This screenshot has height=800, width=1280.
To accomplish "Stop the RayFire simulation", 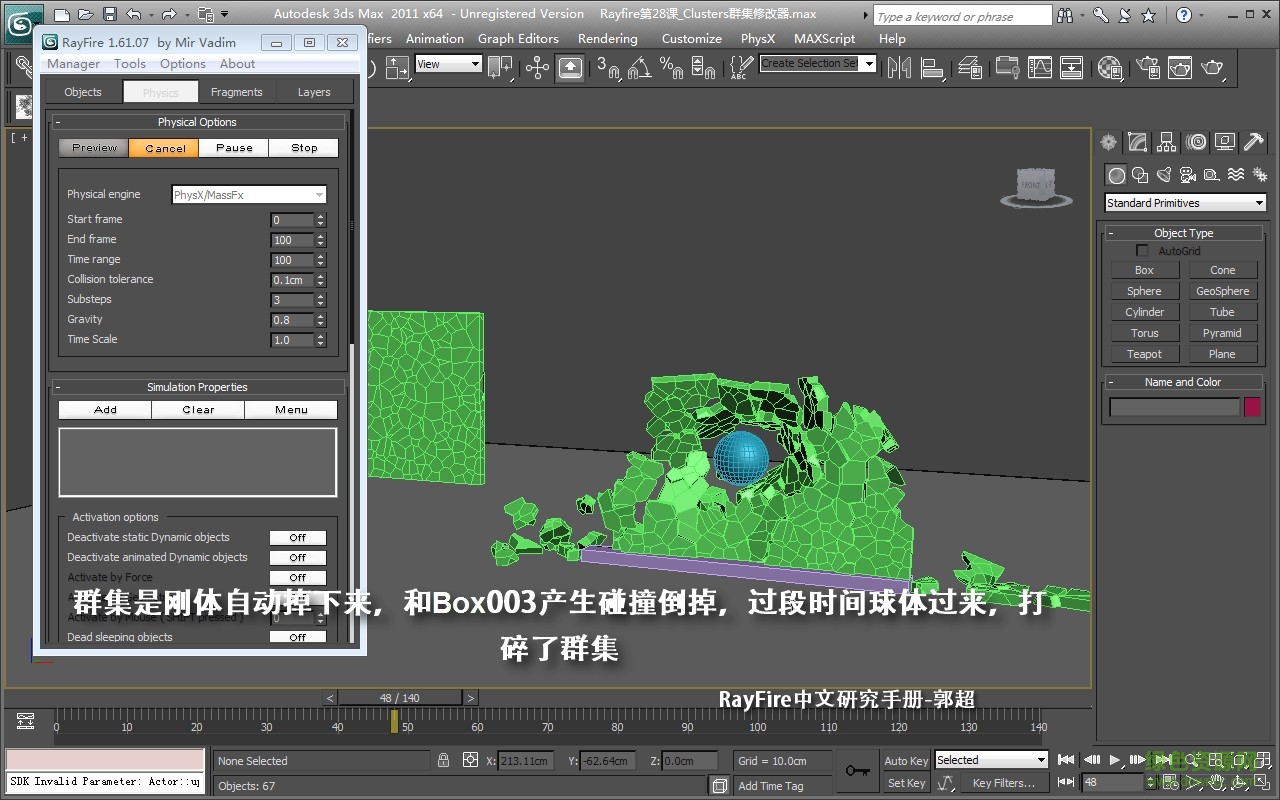I will [303, 147].
